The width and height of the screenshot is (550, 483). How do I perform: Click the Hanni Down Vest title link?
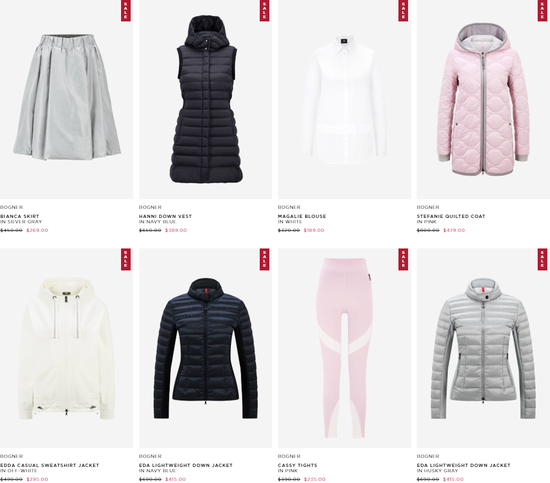click(165, 216)
